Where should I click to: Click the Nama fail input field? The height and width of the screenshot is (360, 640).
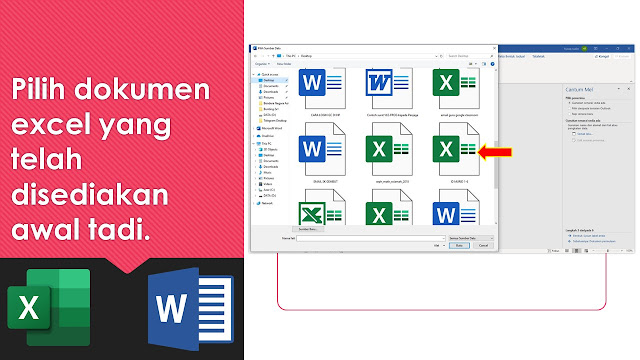tap(371, 238)
